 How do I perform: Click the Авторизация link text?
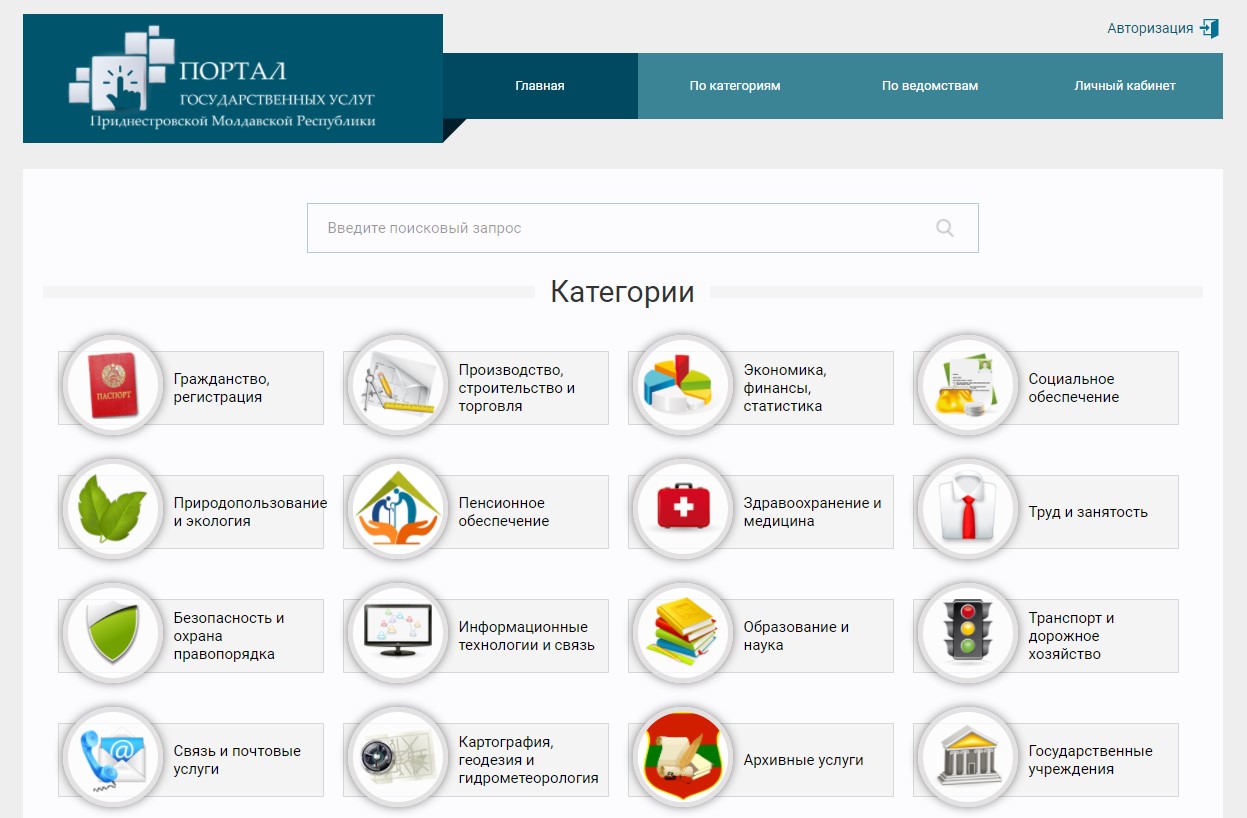click(1150, 28)
